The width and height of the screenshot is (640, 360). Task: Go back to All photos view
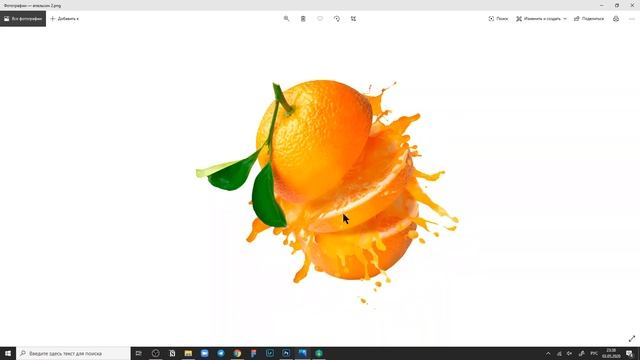23,19
